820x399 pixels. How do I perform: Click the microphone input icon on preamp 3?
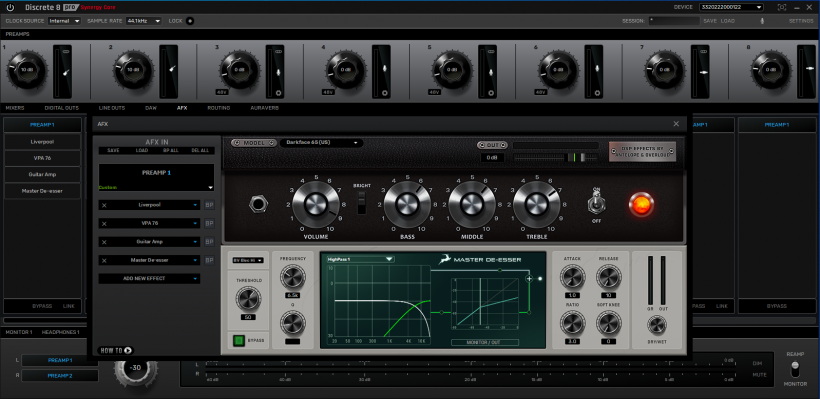click(x=279, y=70)
